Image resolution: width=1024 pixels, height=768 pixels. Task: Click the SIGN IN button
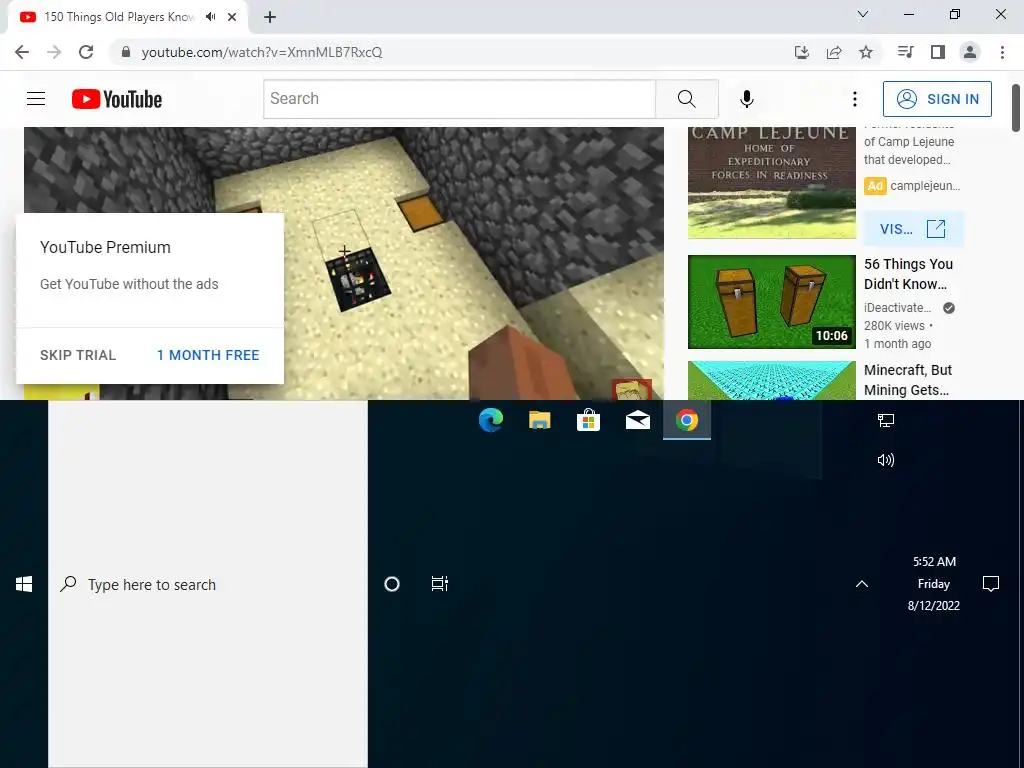[937, 99]
